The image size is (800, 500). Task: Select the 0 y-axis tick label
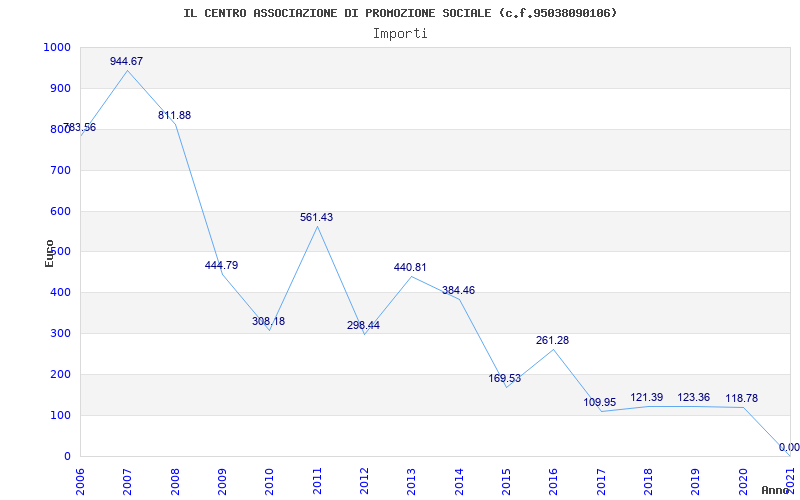click(67, 456)
